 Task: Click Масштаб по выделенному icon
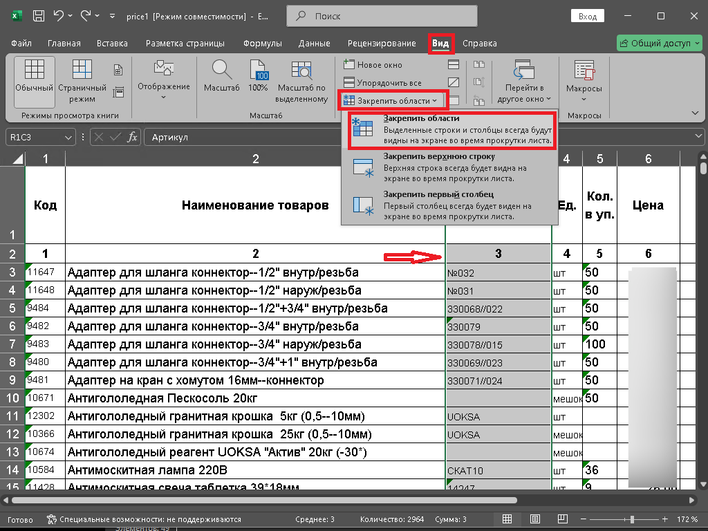tap(301, 82)
